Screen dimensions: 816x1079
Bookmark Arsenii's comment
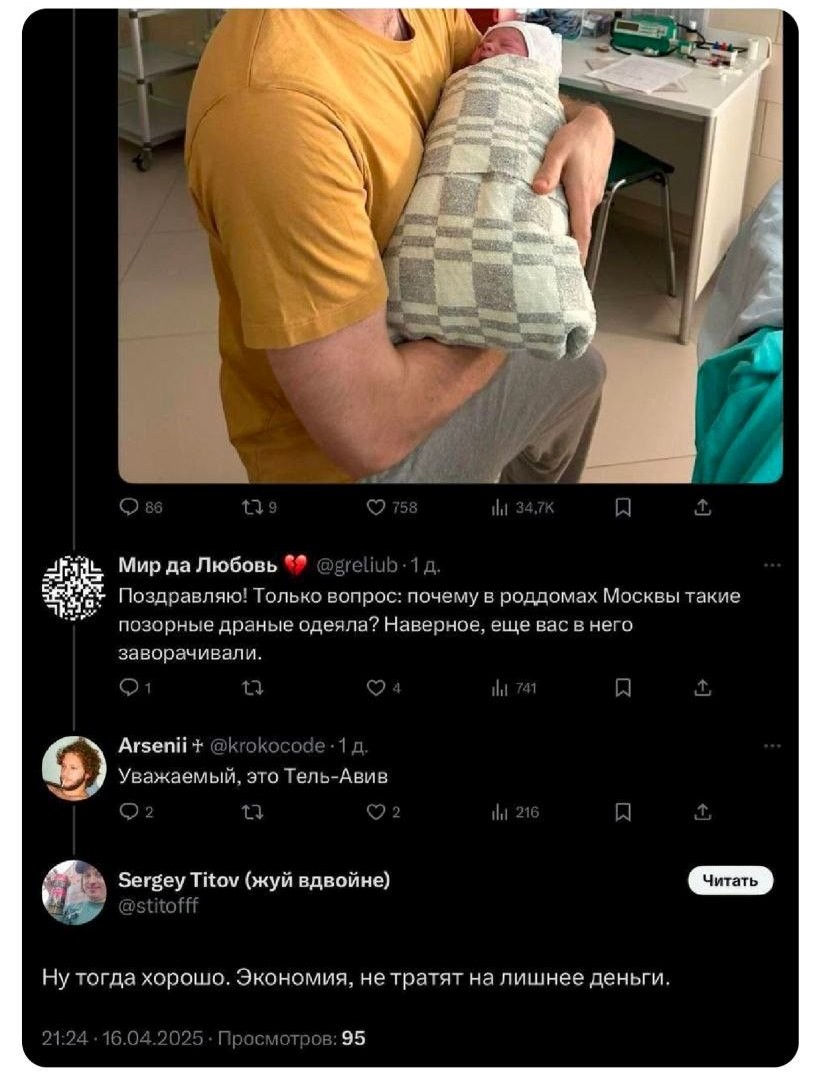pos(621,813)
